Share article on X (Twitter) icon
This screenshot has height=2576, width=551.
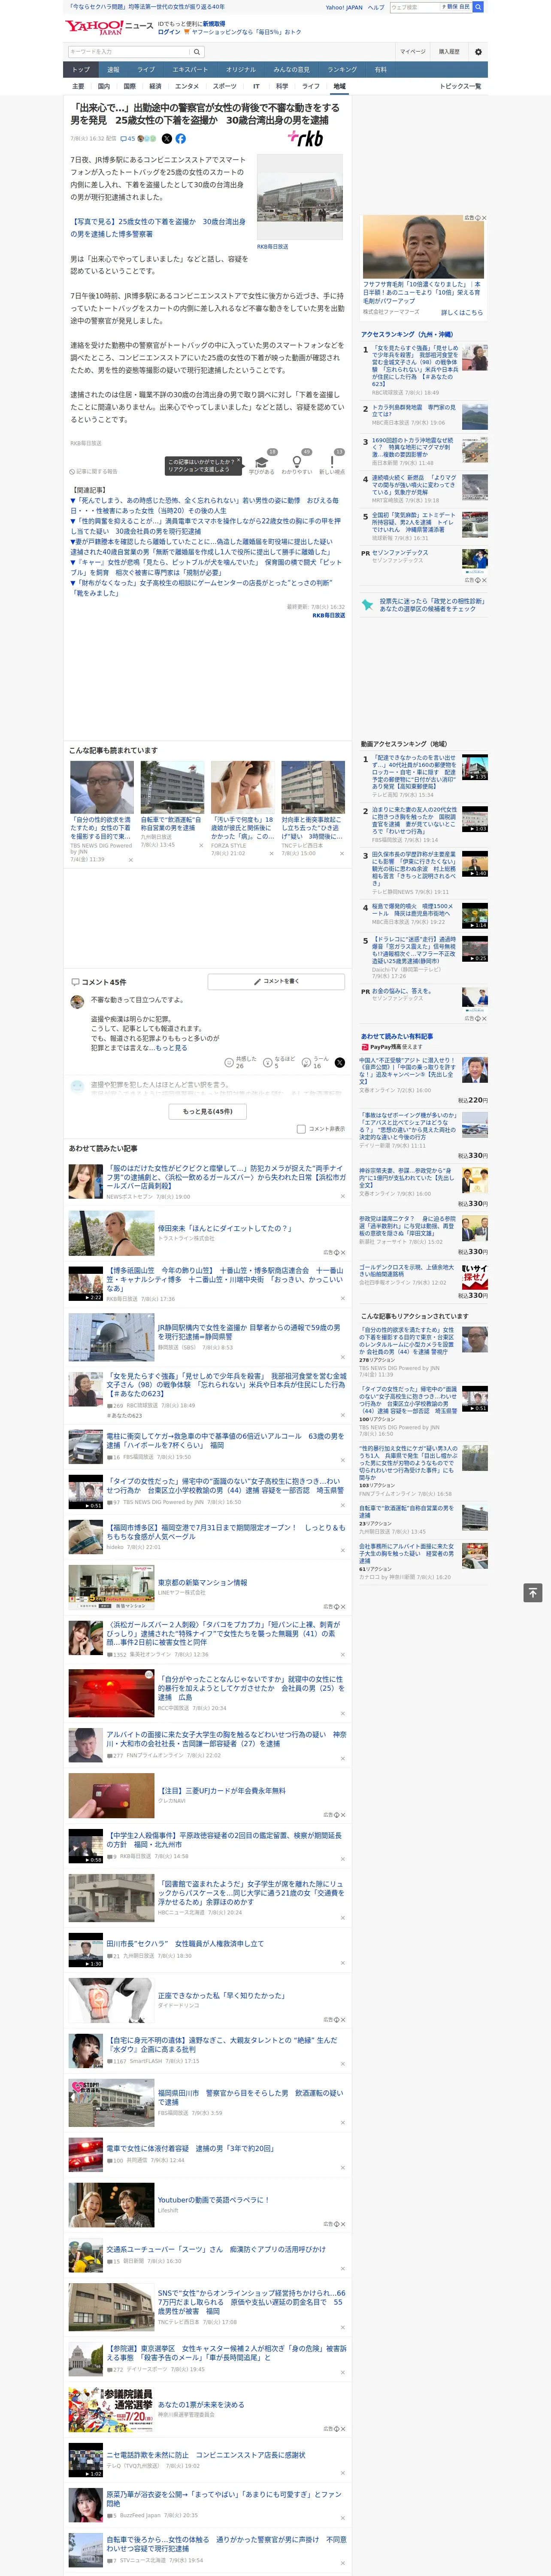[167, 139]
